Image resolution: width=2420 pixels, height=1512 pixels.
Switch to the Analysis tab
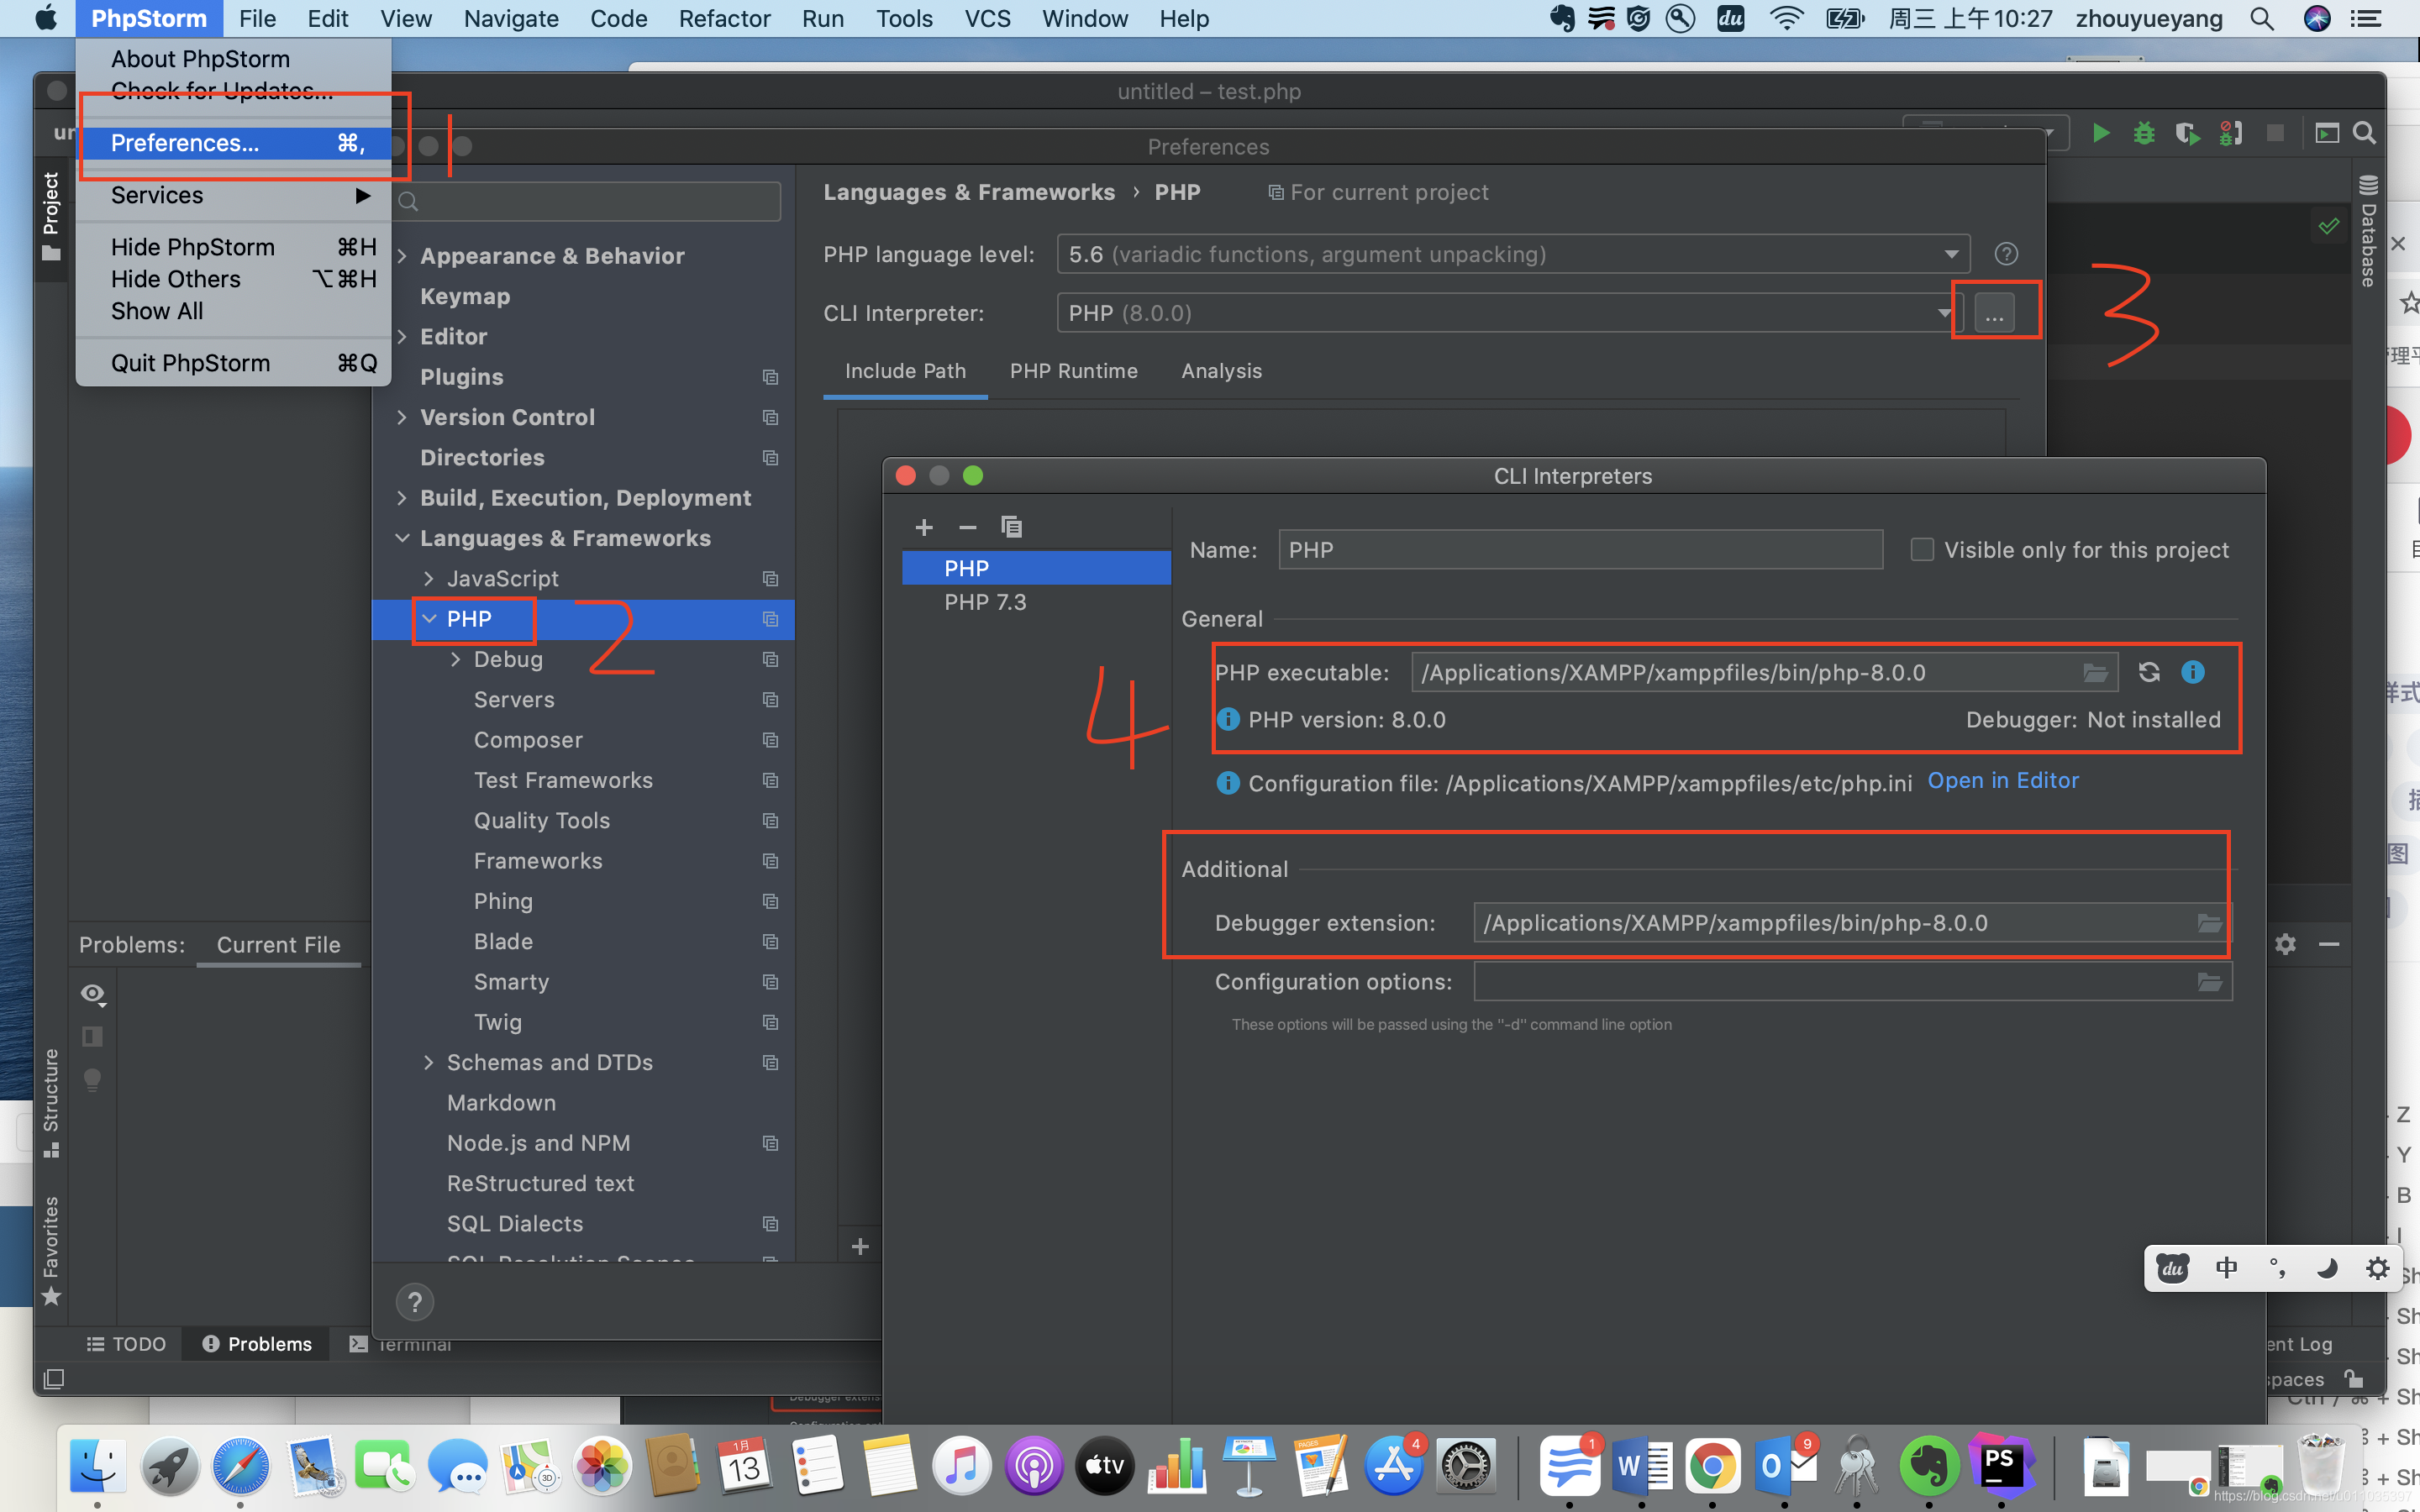(x=1219, y=371)
